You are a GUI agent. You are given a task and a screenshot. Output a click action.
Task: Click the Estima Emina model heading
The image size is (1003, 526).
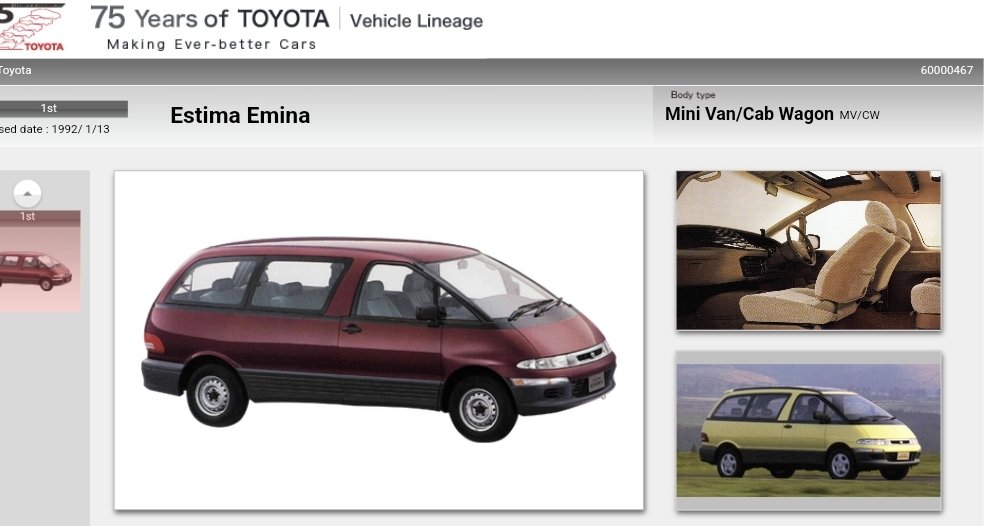pyautogui.click(x=240, y=115)
